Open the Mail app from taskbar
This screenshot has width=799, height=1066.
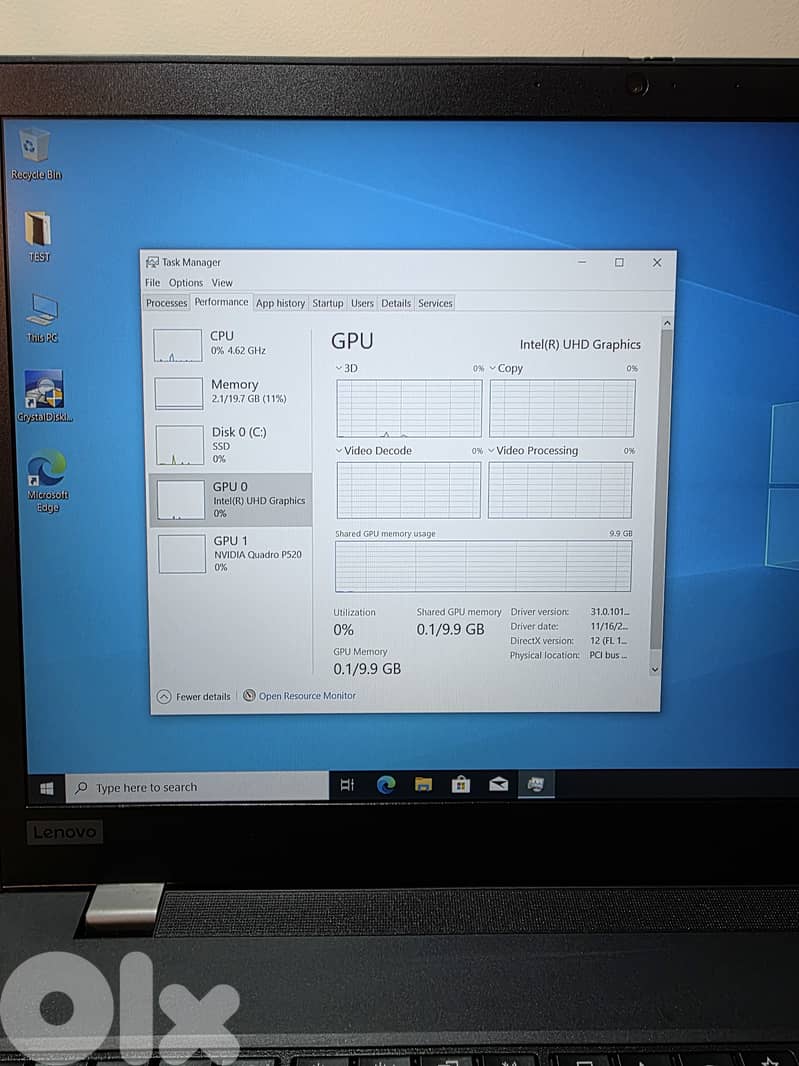(498, 785)
